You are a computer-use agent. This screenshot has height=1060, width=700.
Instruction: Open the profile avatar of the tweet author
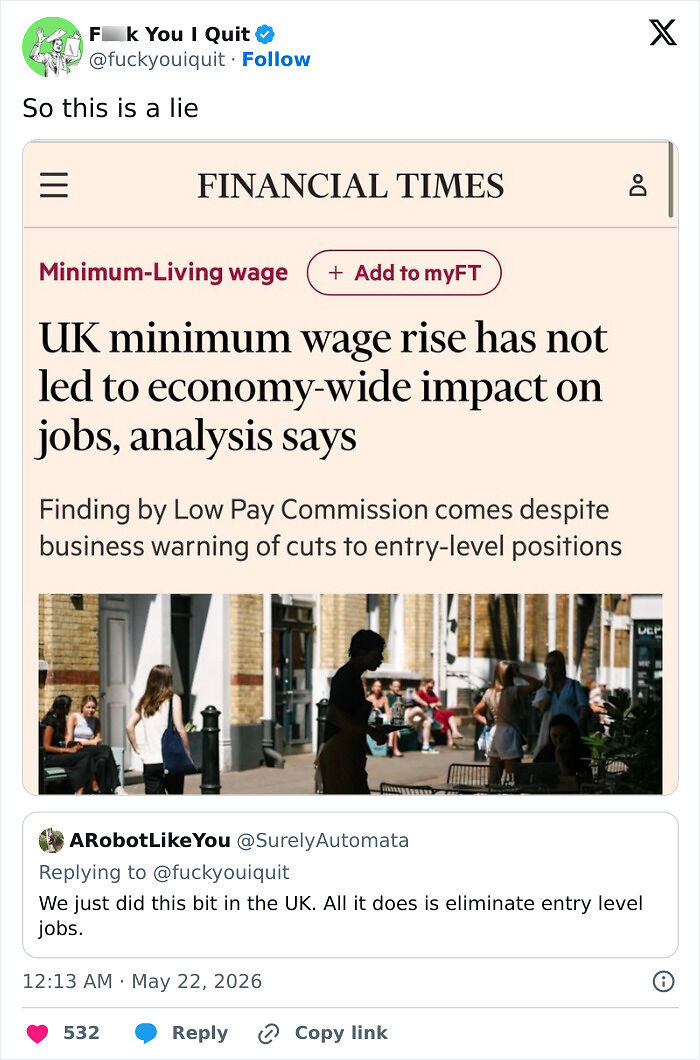pyautogui.click(x=52, y=47)
